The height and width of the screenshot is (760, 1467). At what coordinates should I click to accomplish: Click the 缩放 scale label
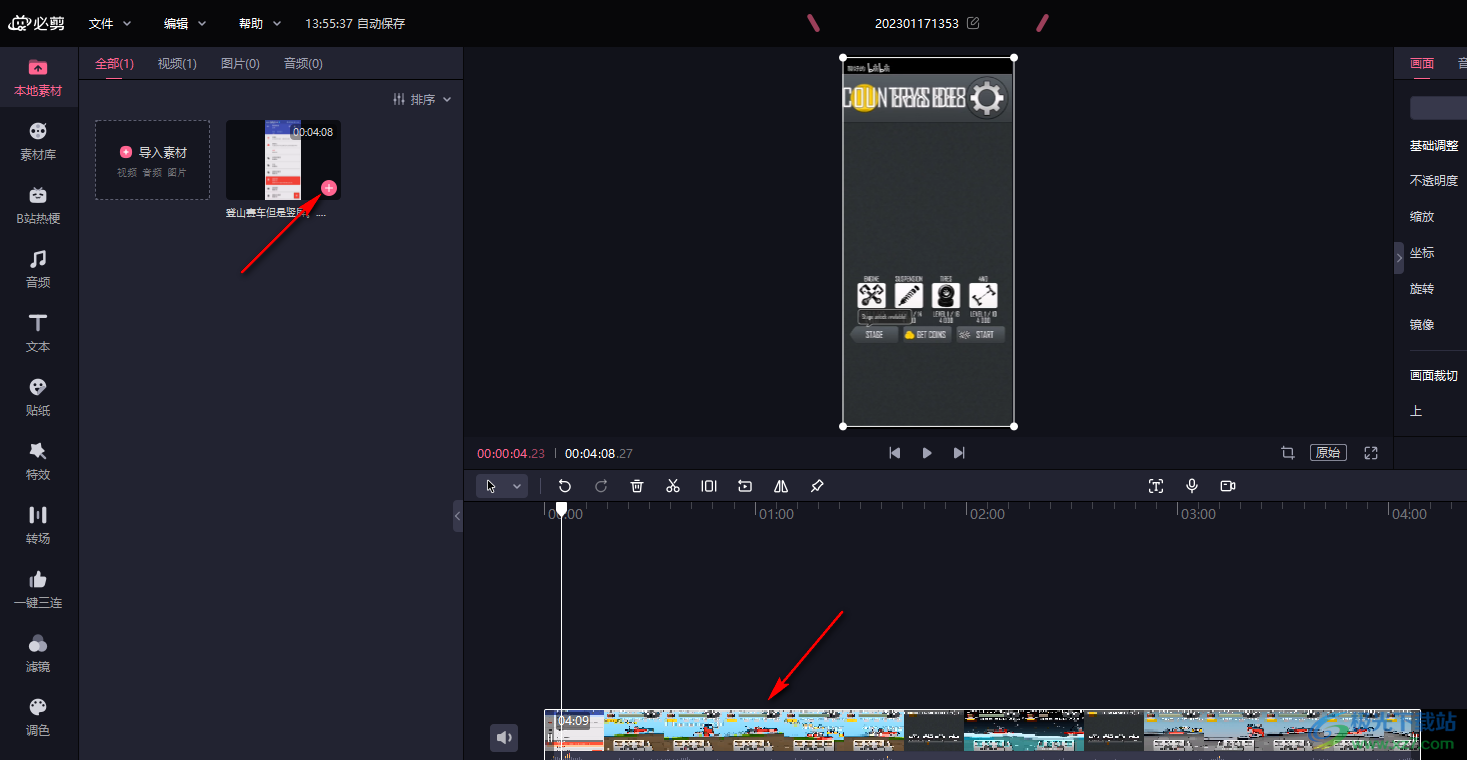click(x=1422, y=217)
